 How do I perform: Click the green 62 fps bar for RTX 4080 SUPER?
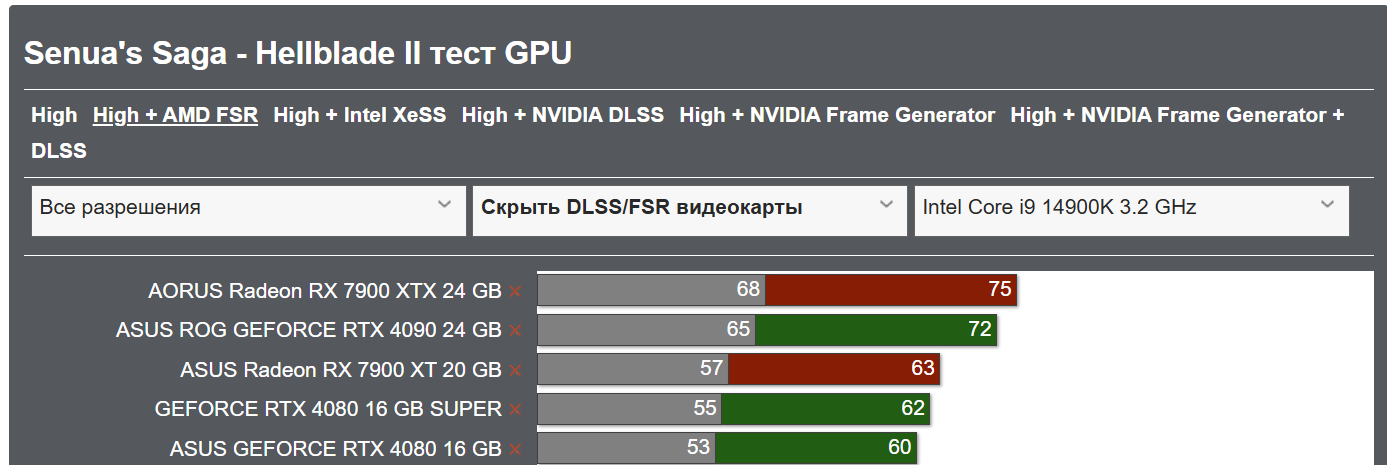tap(825, 408)
